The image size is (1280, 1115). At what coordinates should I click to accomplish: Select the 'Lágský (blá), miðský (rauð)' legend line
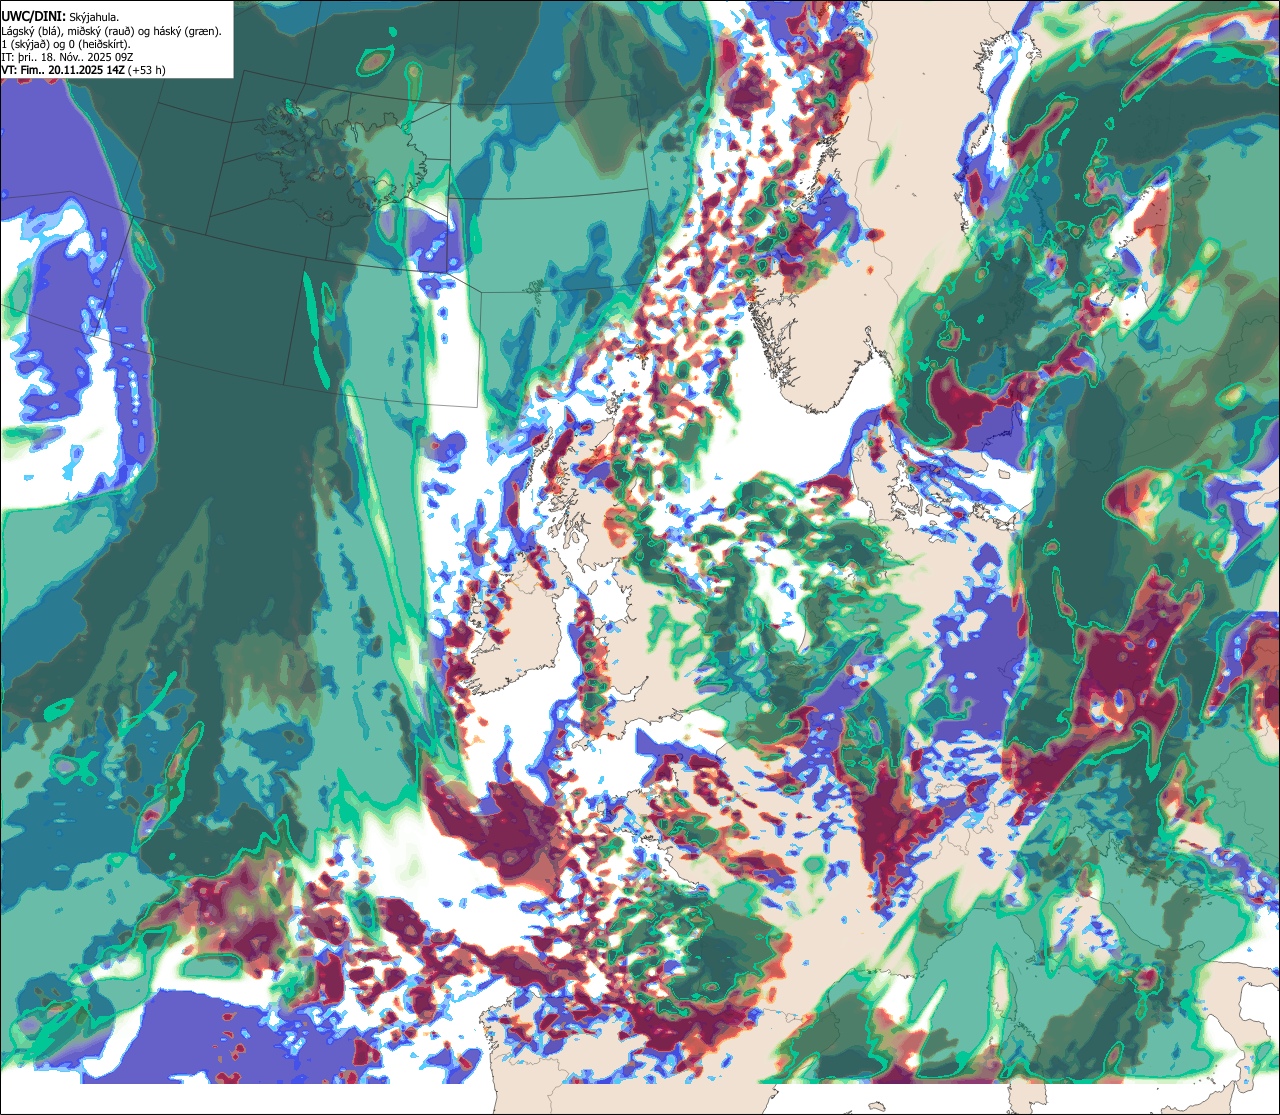pyautogui.click(x=112, y=31)
